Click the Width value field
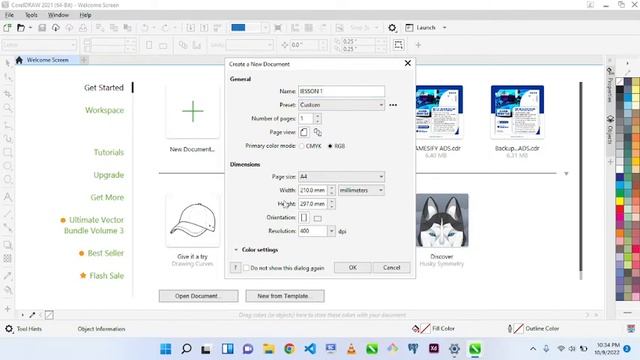The image size is (640, 360). click(x=313, y=190)
